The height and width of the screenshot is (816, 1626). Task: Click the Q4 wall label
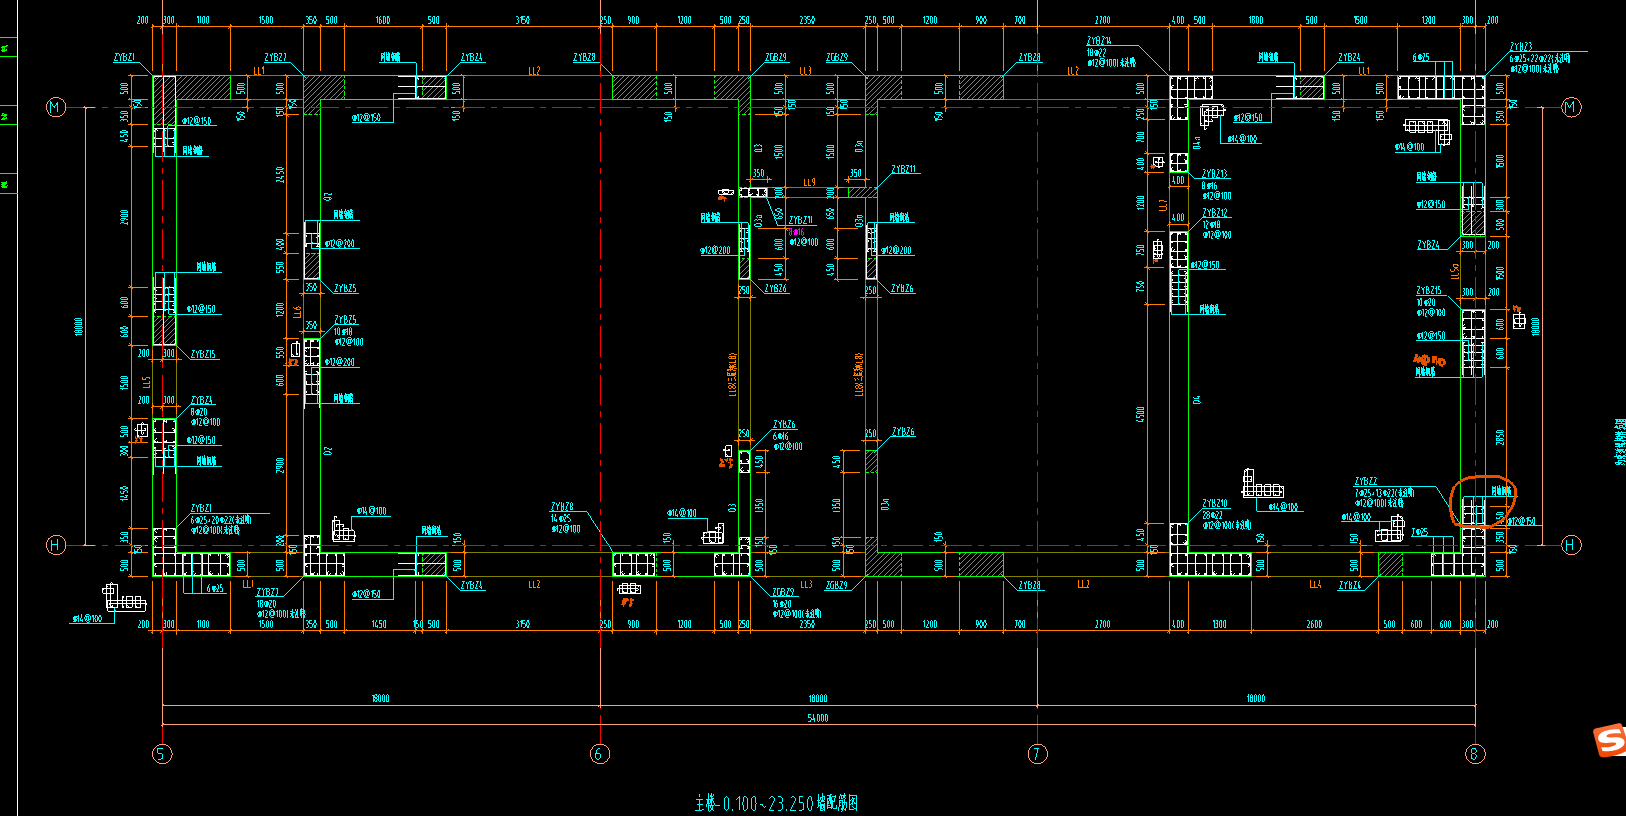[1197, 400]
